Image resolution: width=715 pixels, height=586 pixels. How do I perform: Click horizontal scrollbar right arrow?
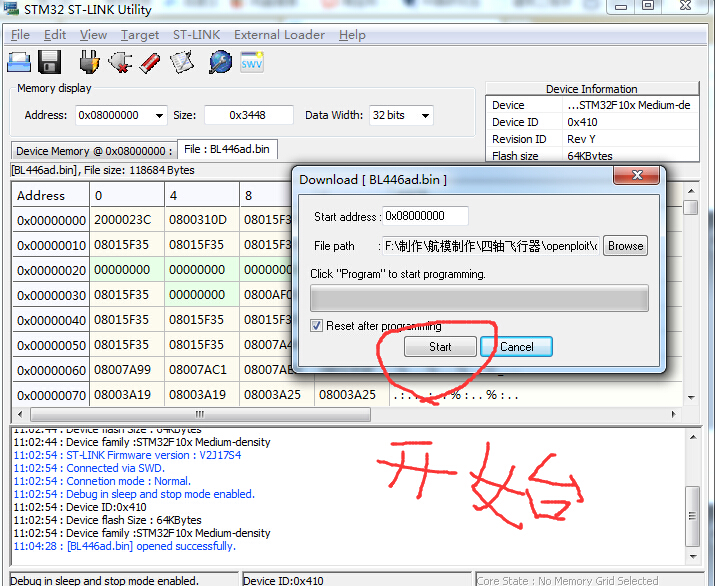coord(674,414)
